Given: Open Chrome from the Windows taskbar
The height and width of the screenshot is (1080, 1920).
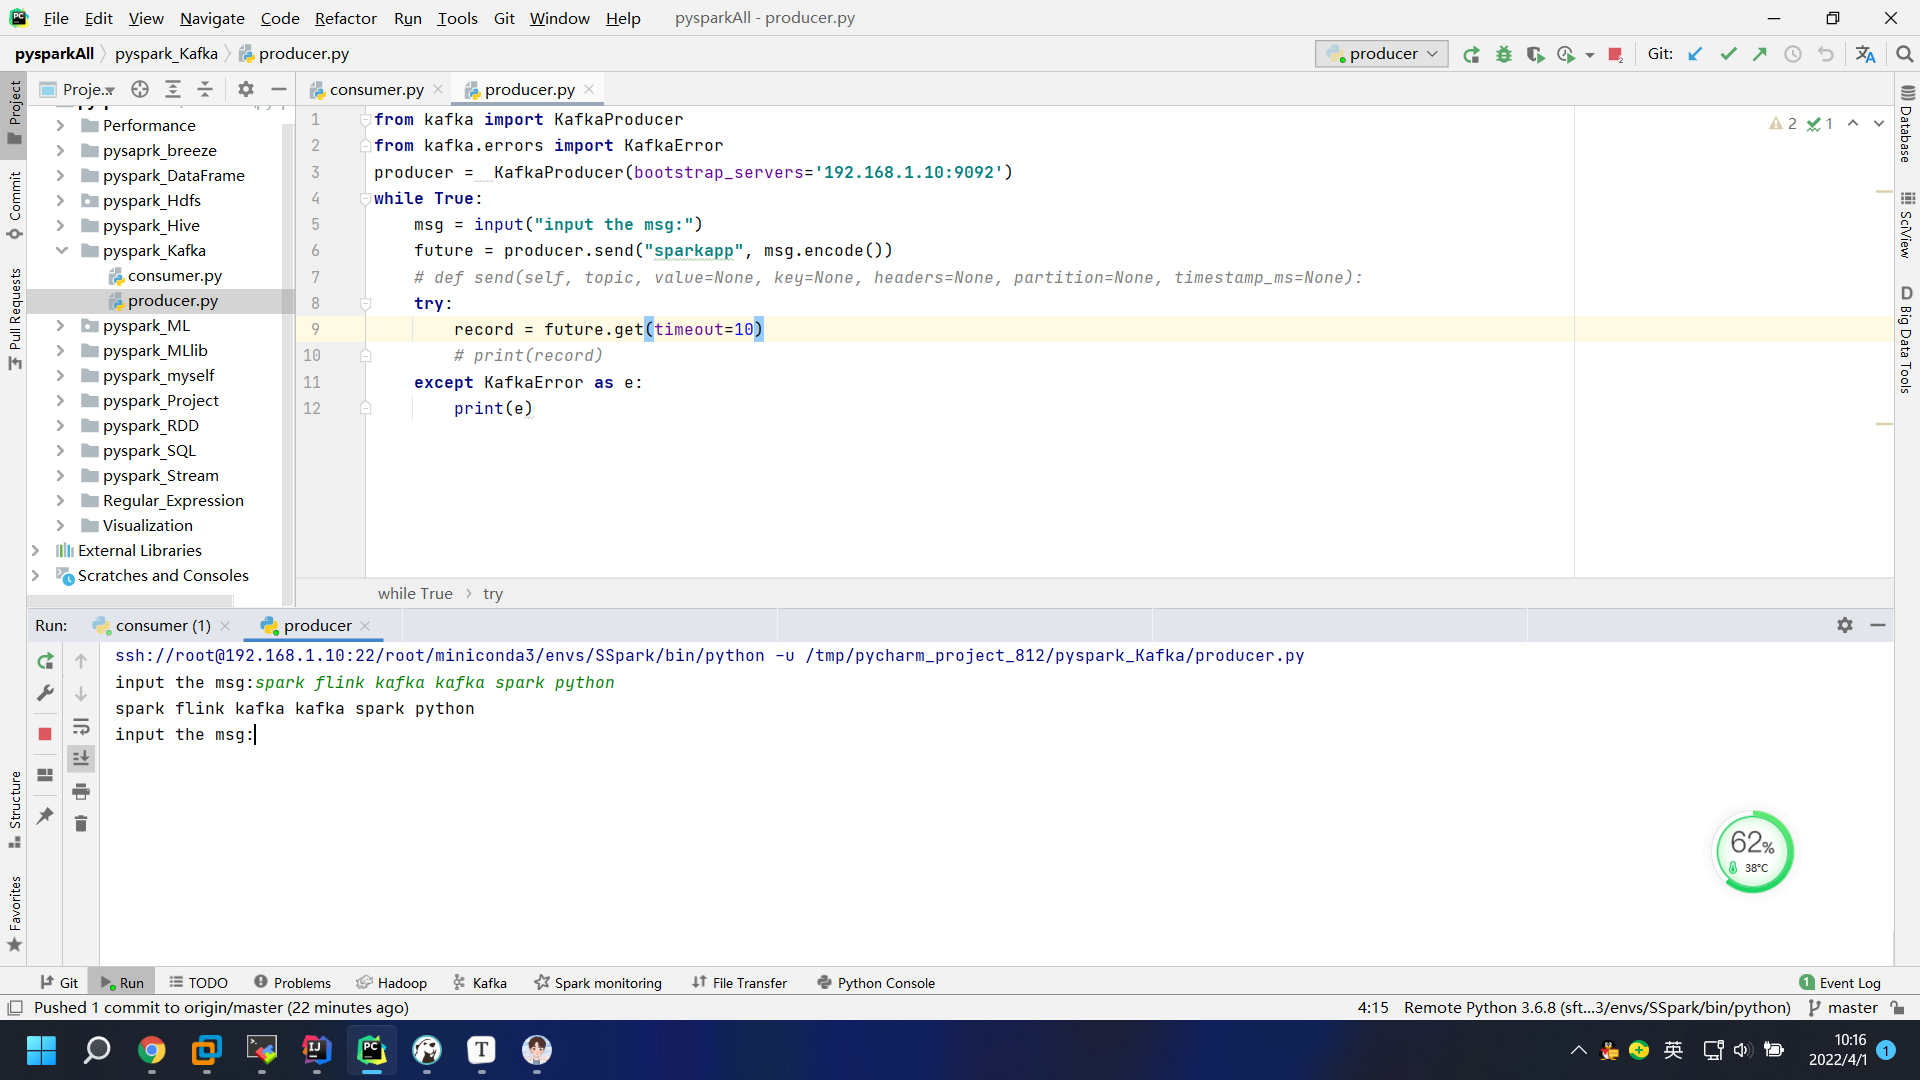Looking at the screenshot, I should [152, 1050].
